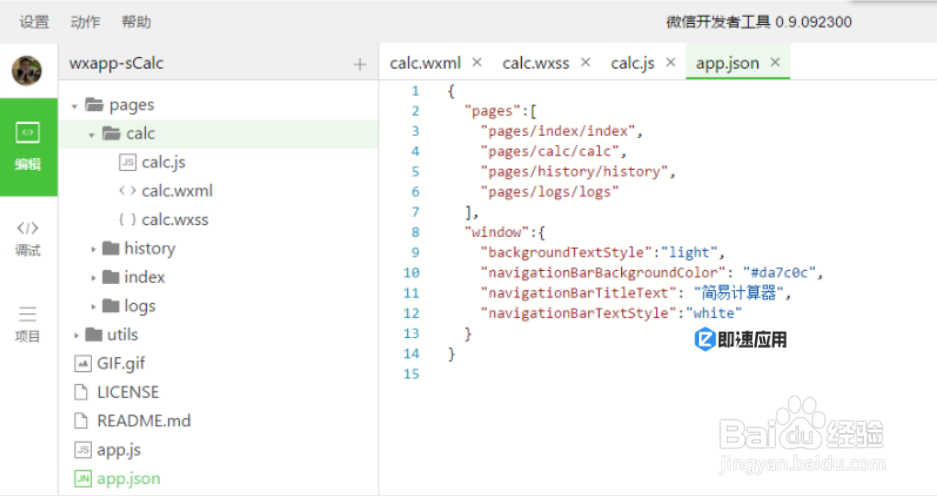Select GIF.gif image file
937x496 pixels.
(x=121, y=363)
